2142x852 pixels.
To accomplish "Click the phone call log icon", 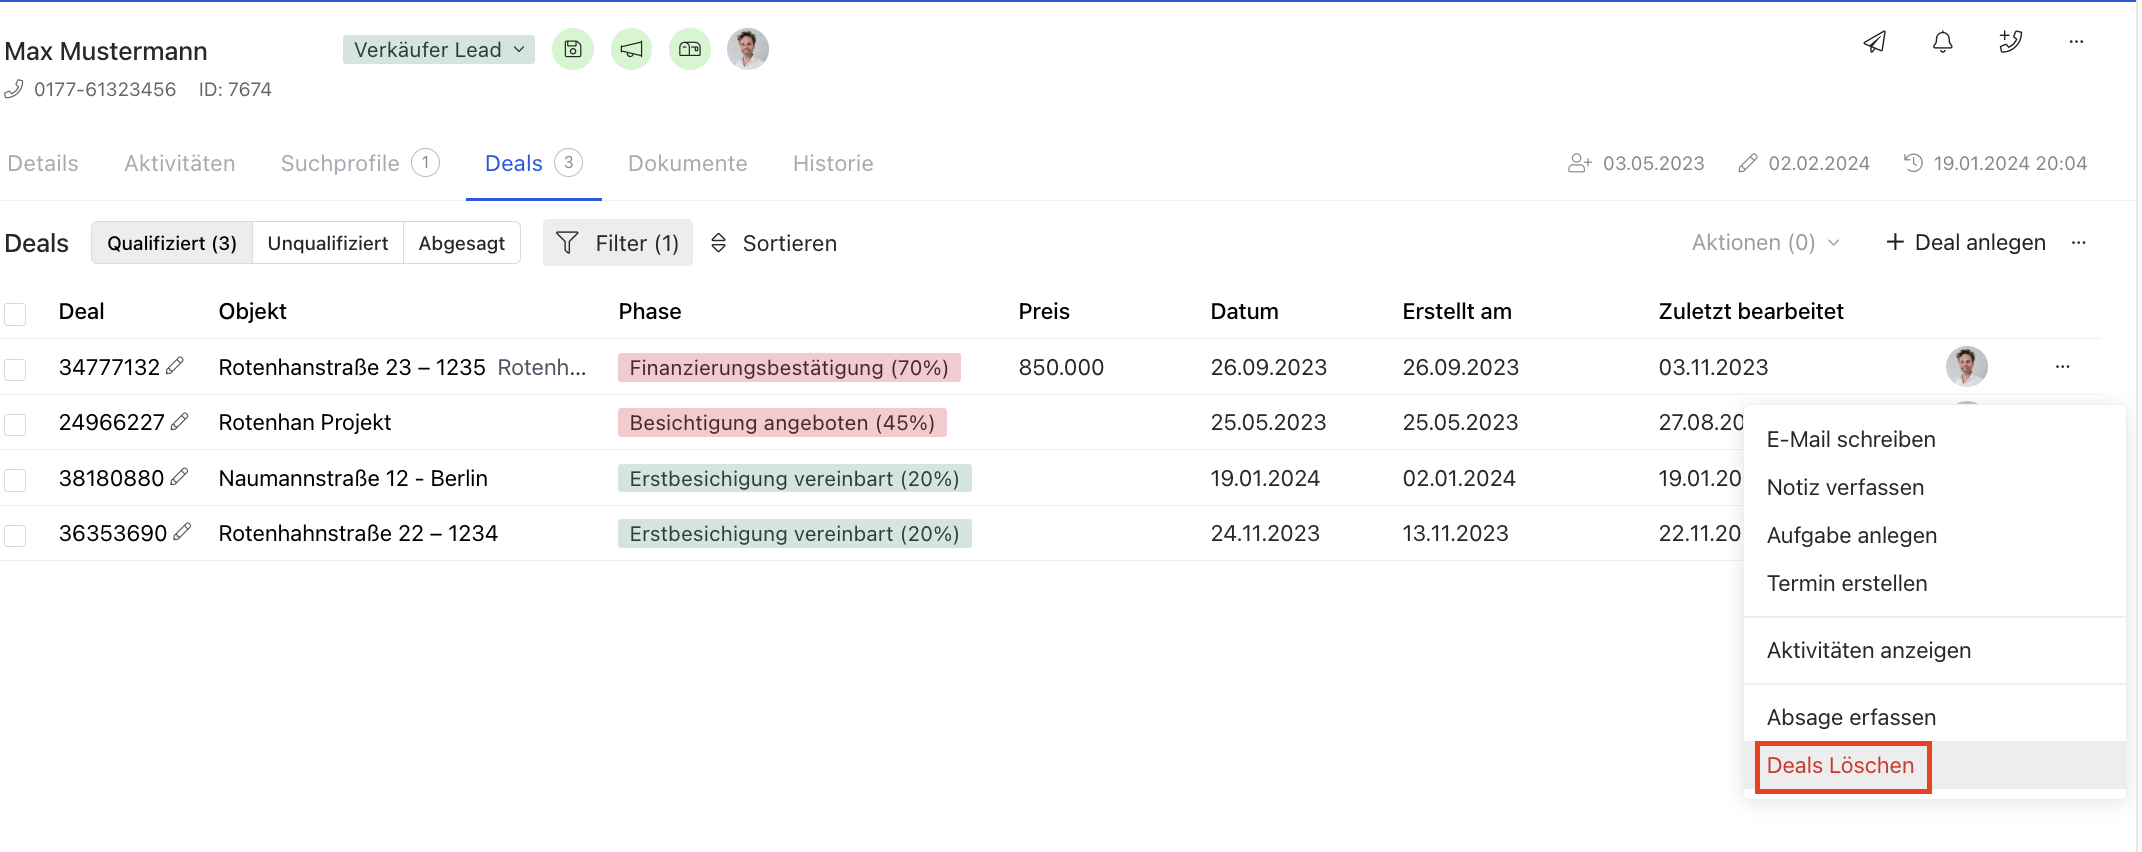I will click(2010, 42).
